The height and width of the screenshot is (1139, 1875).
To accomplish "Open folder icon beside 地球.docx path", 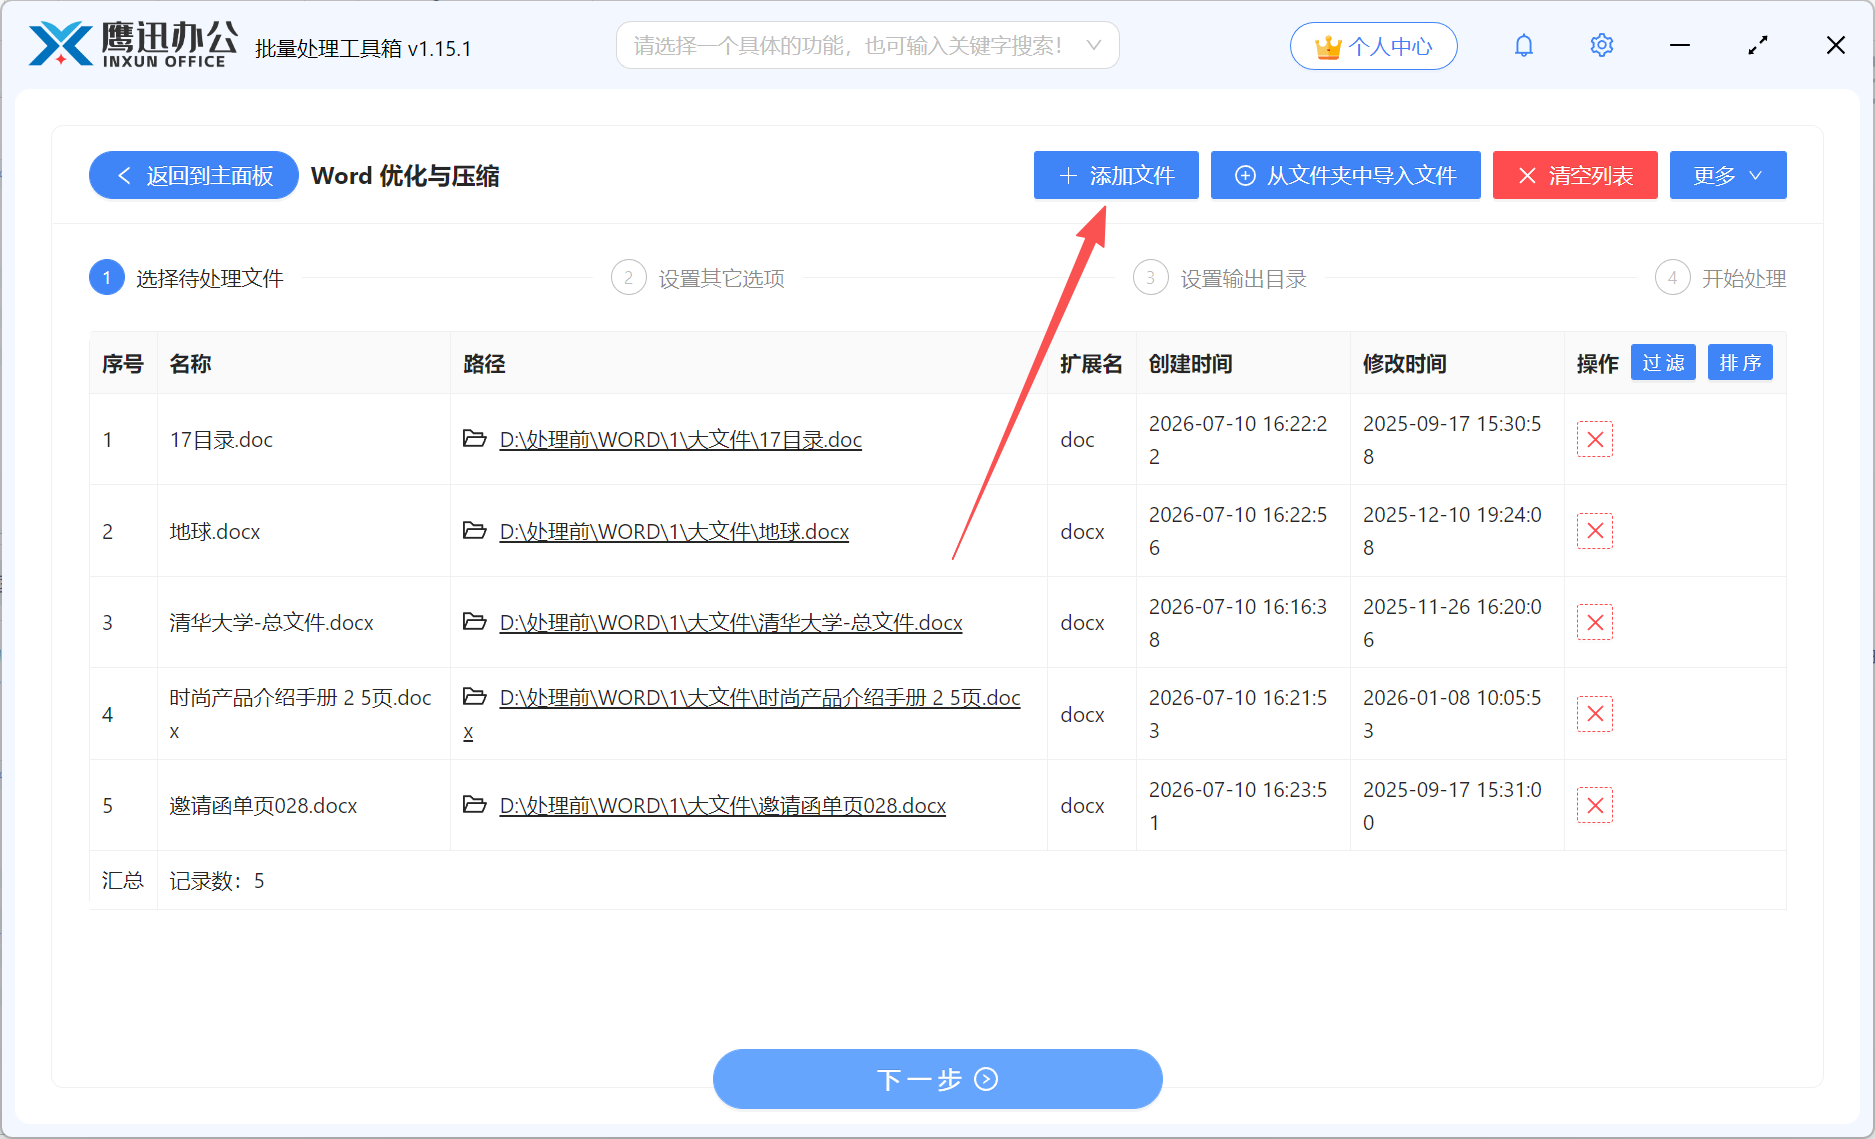I will [475, 531].
